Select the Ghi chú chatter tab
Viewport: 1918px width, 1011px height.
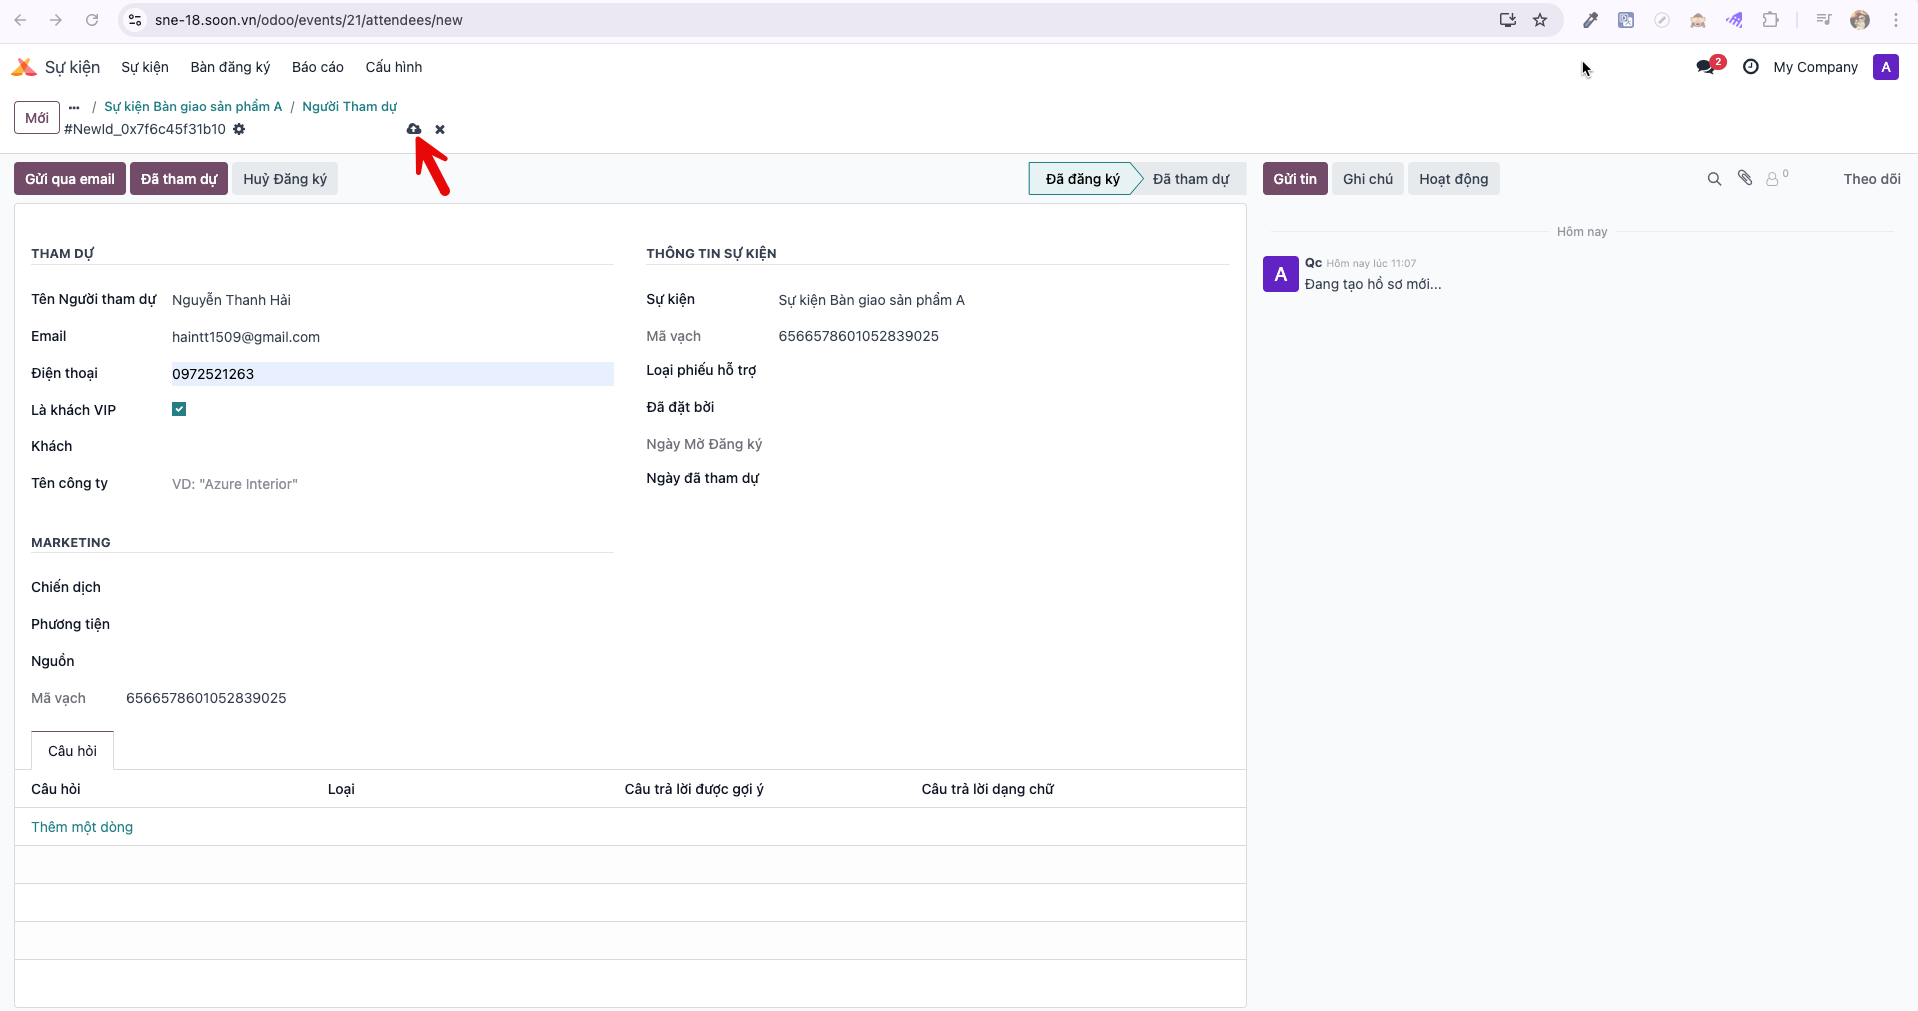(x=1368, y=179)
